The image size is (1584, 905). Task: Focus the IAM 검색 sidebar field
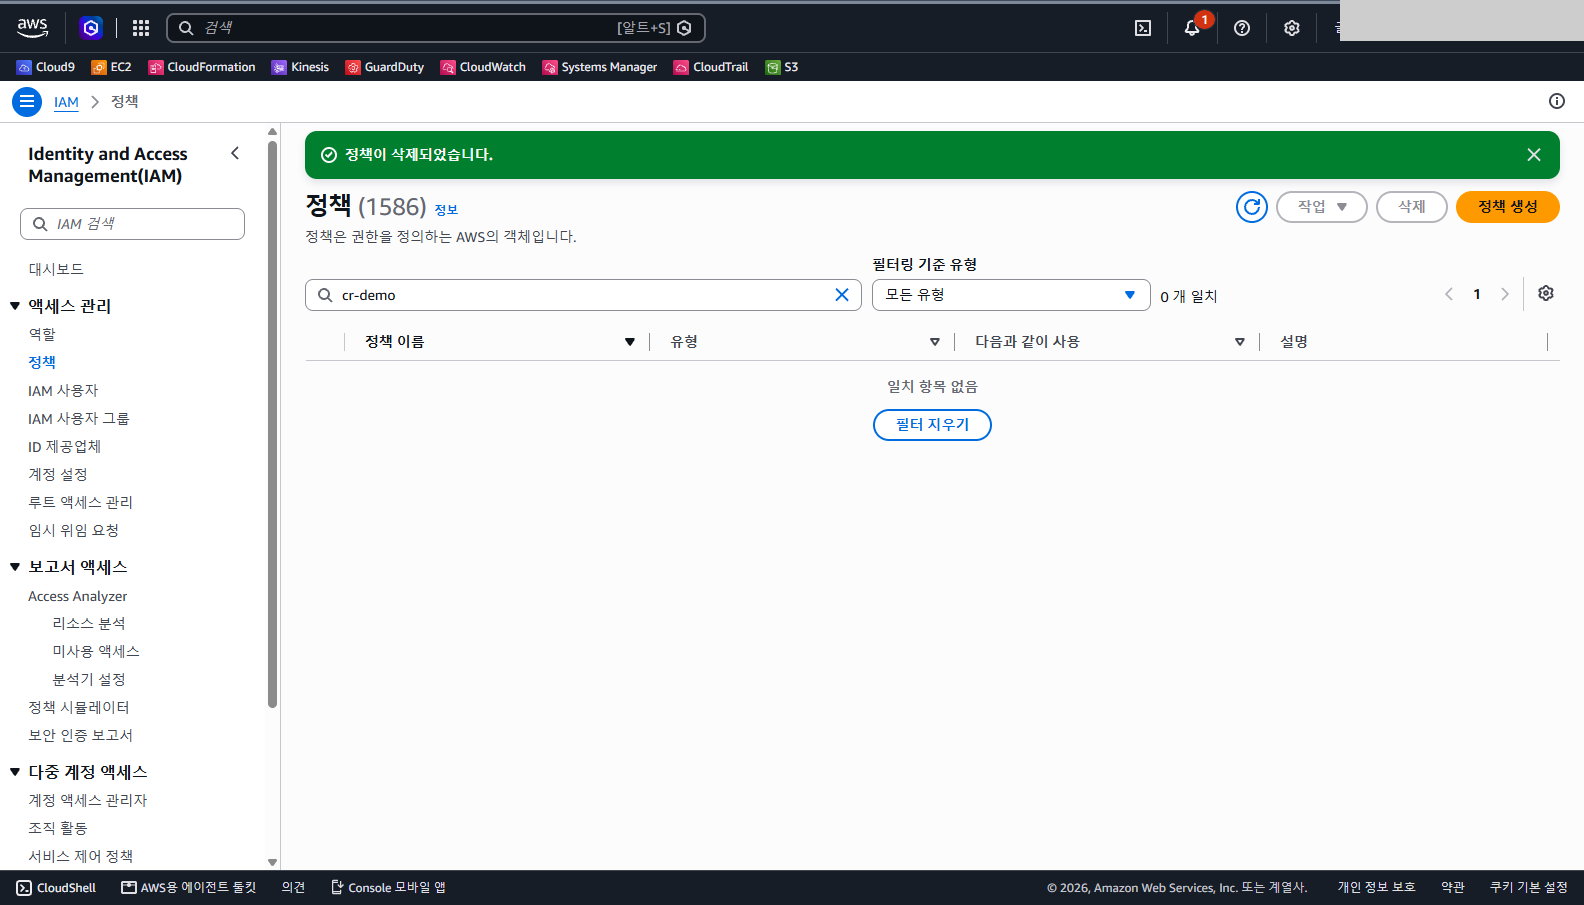click(132, 224)
